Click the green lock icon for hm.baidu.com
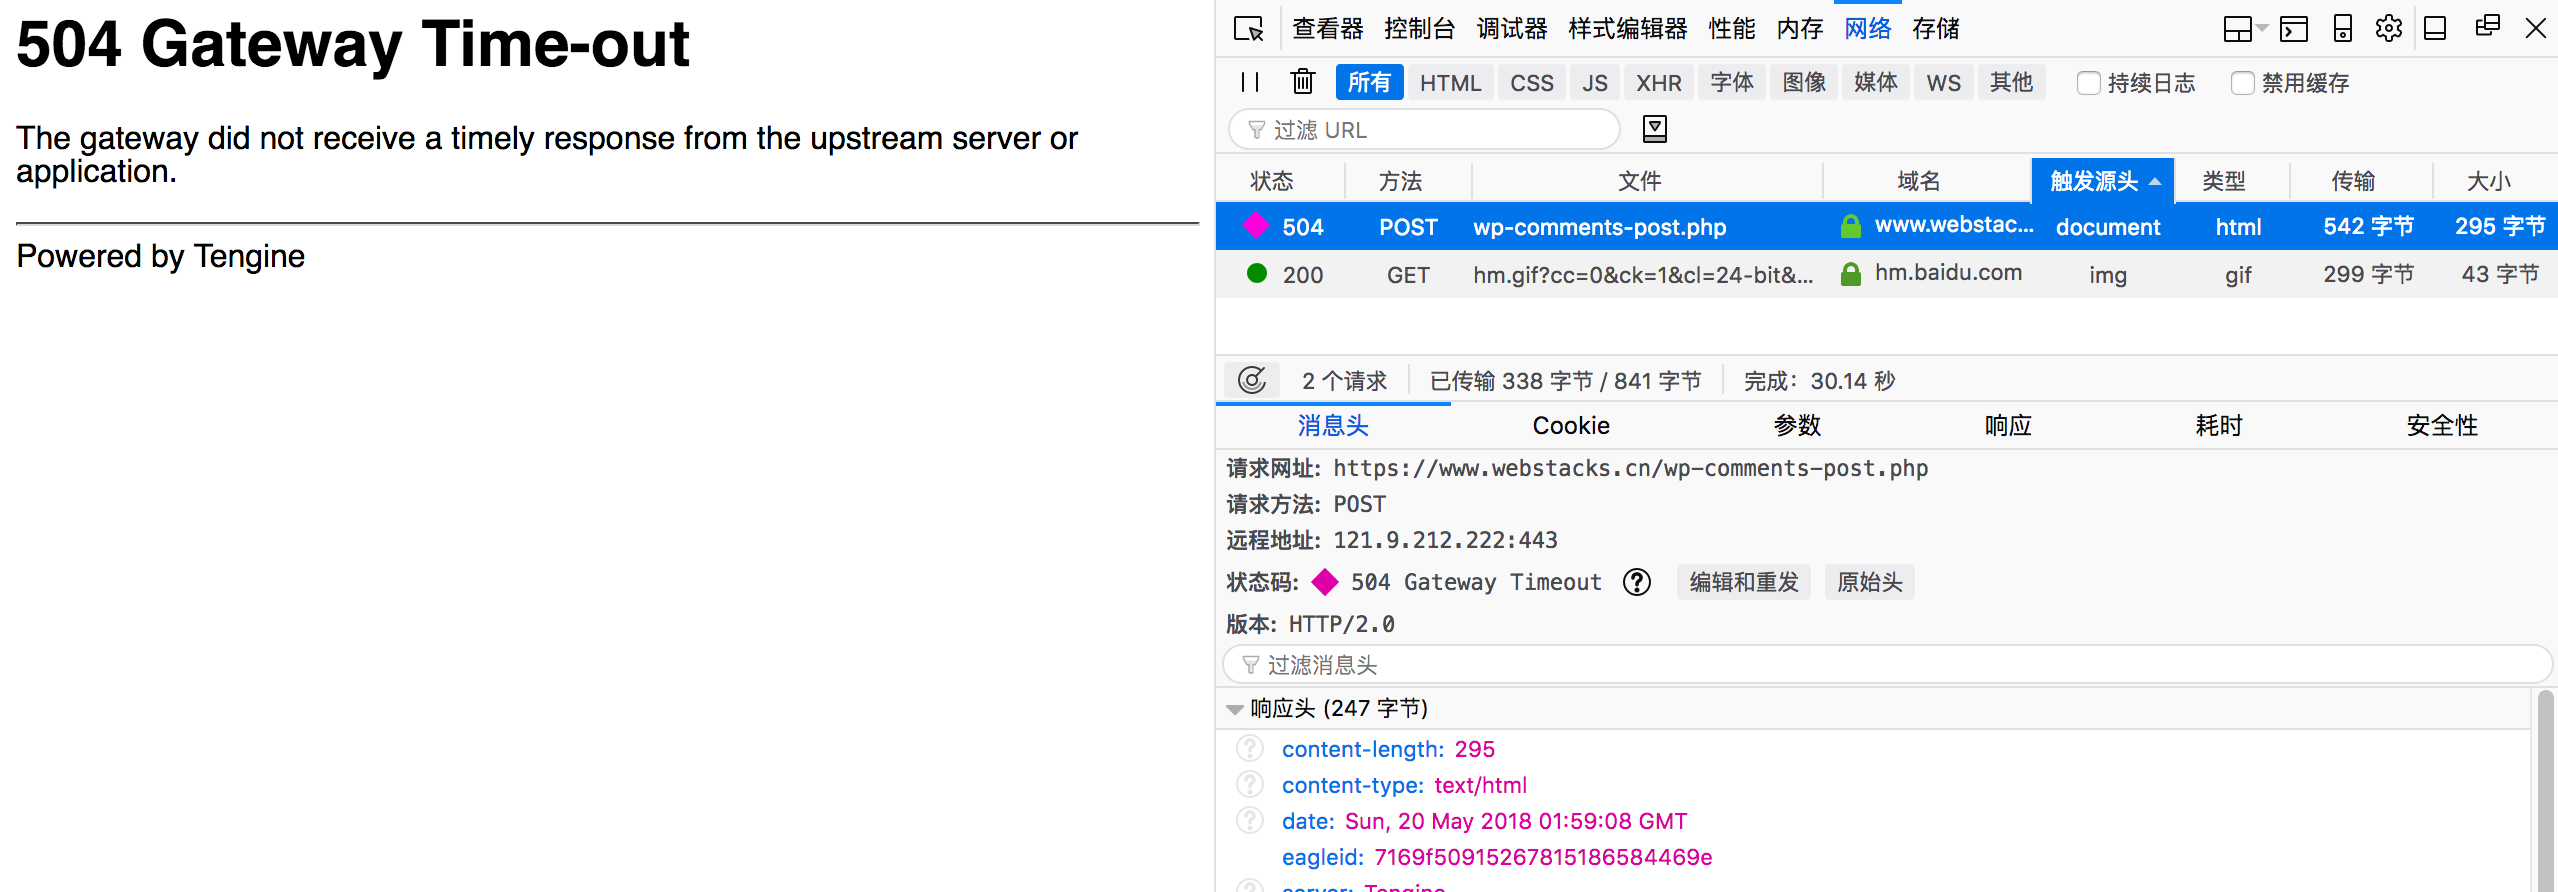This screenshot has width=2558, height=892. coord(1851,274)
